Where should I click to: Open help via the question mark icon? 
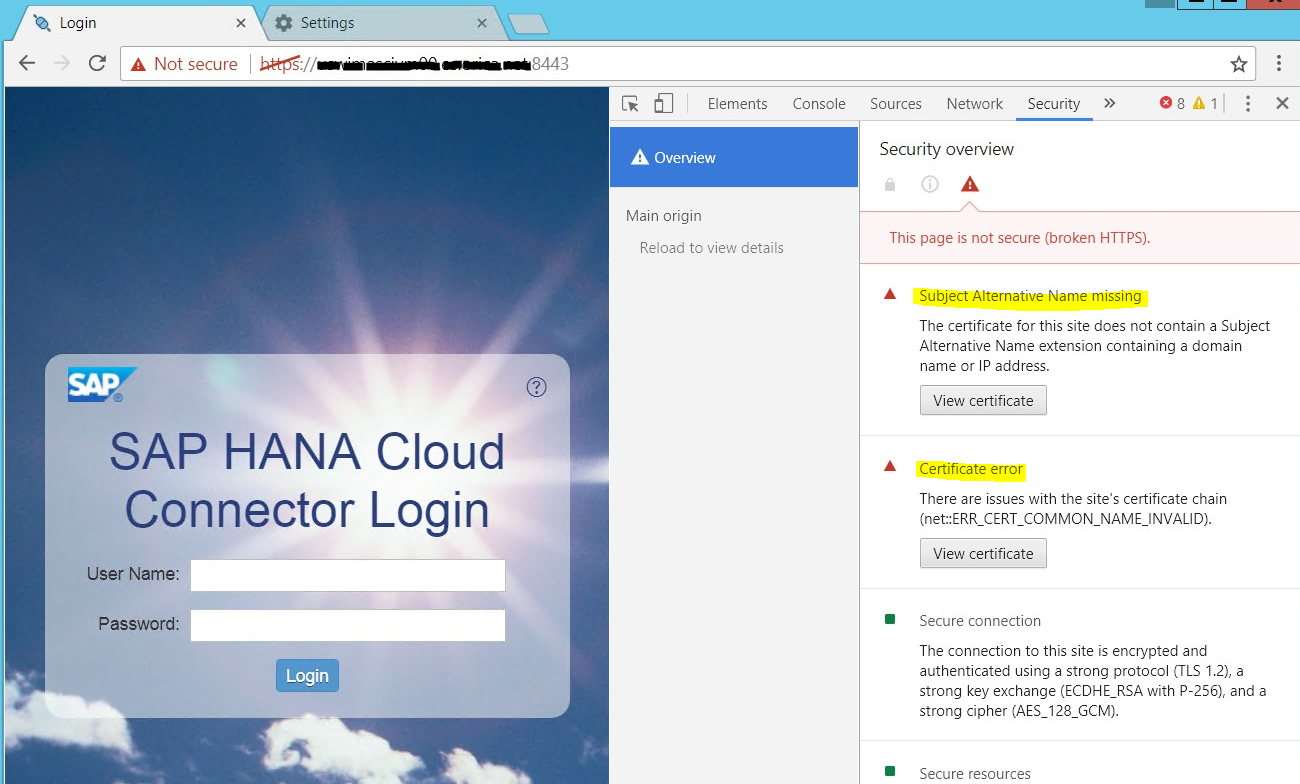click(537, 387)
